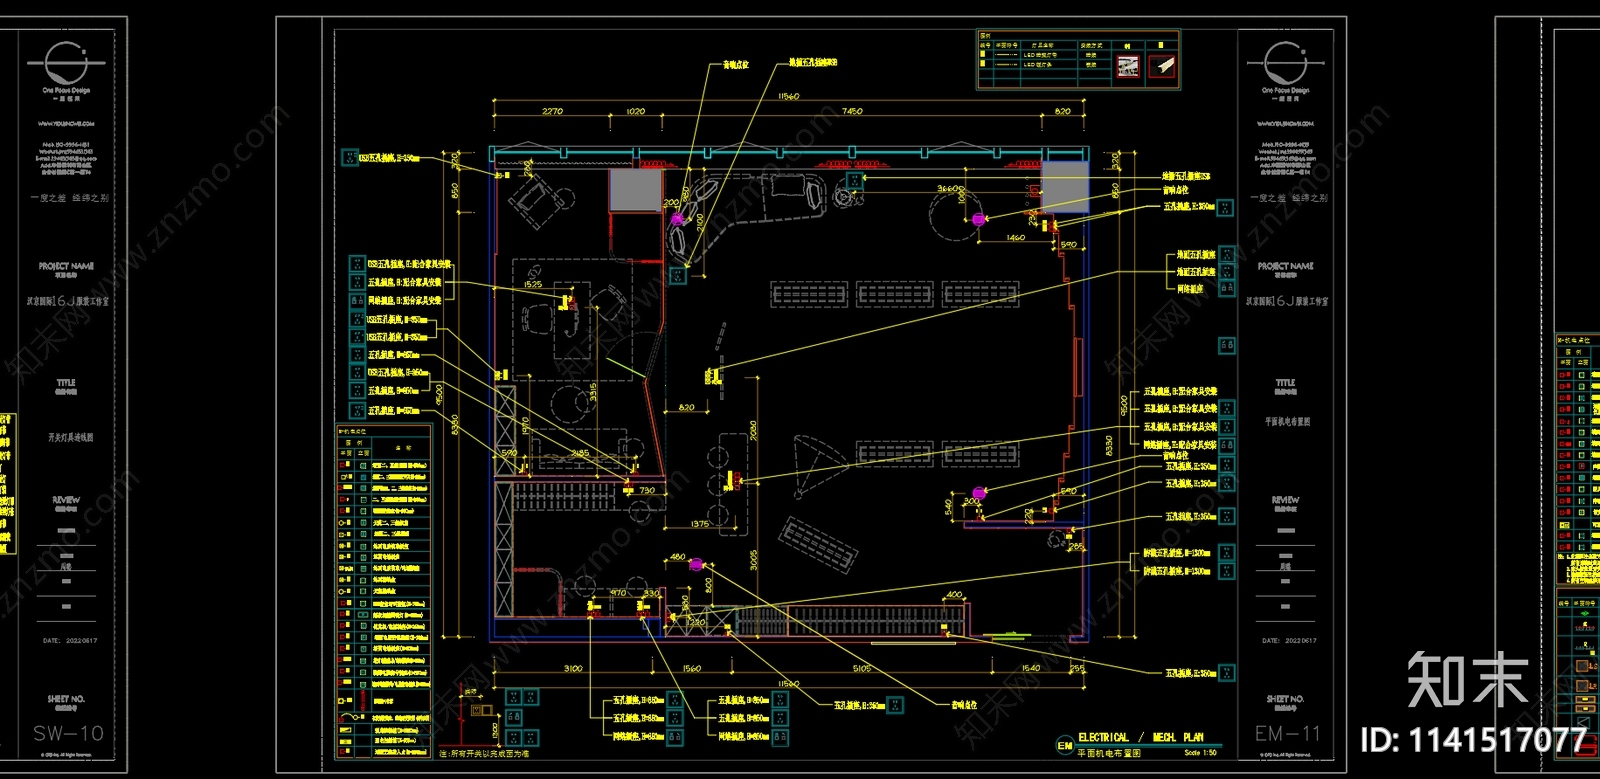Click "DATE: 20220617" in the EM-11 title block
Image resolution: width=1600 pixels, height=779 pixels.
click(1289, 640)
